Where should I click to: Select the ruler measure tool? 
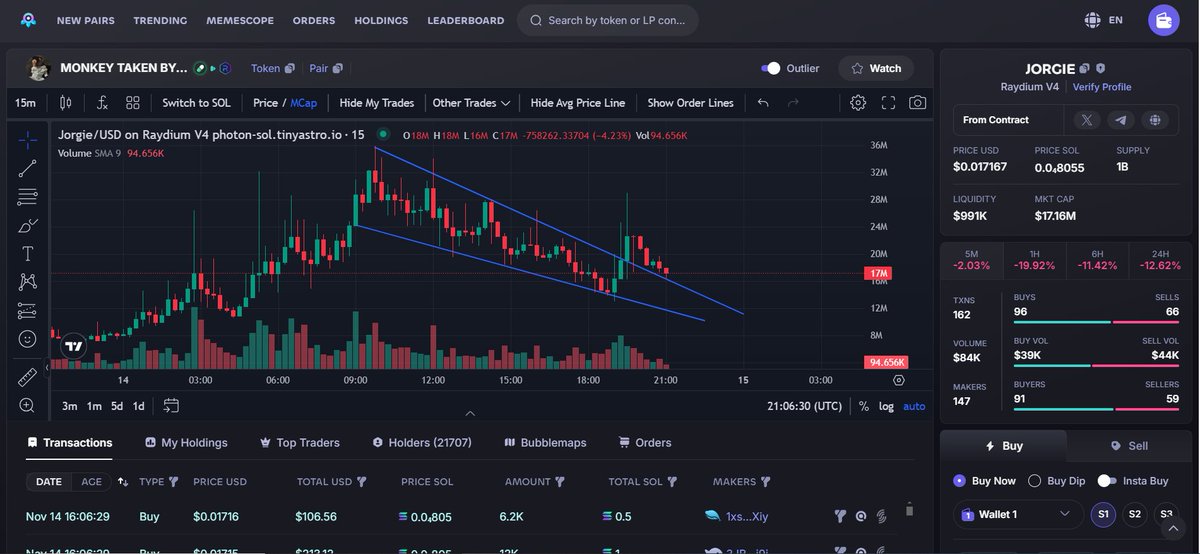[27, 377]
